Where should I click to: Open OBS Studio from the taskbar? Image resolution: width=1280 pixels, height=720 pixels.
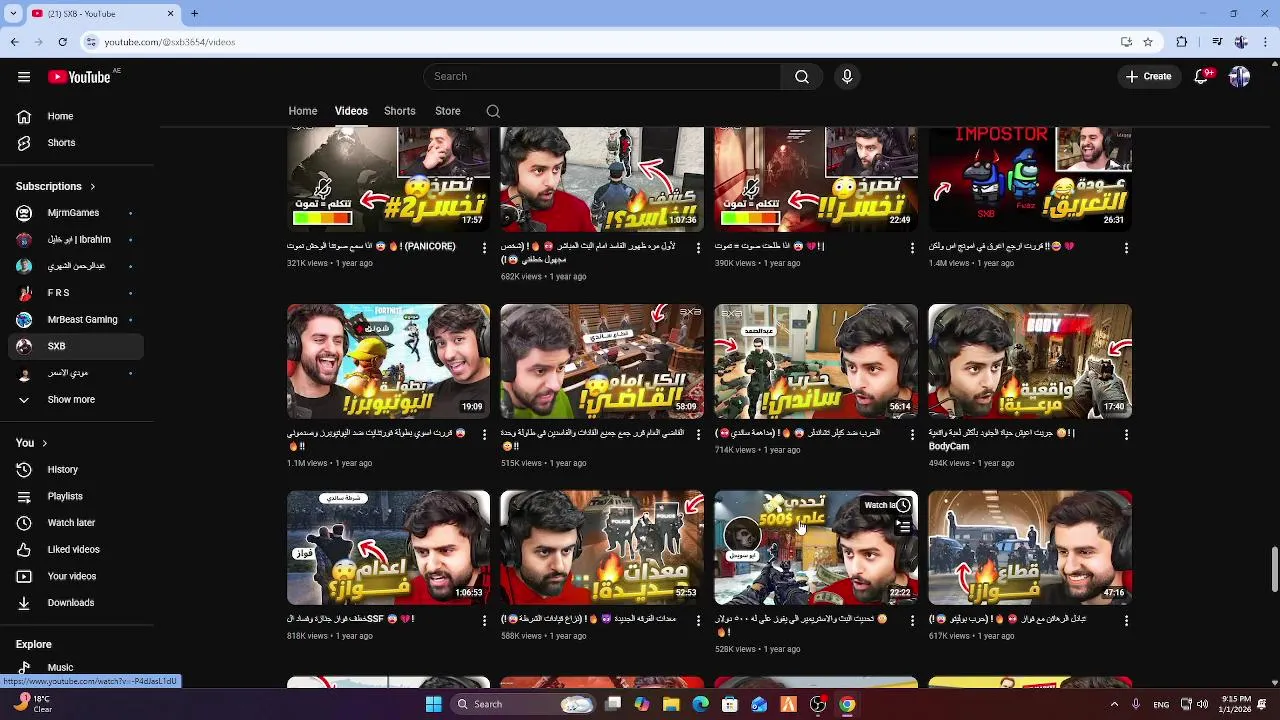(818, 704)
